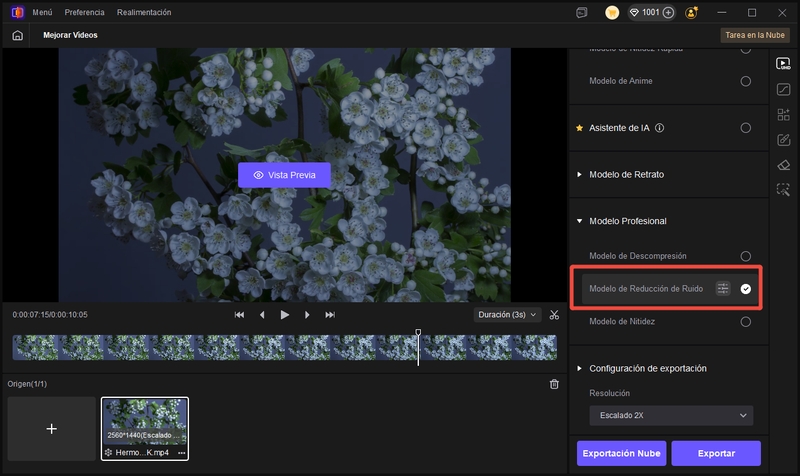Toggle the checked Modelo de Reducción de Ruido
800x476 pixels.
(745, 289)
